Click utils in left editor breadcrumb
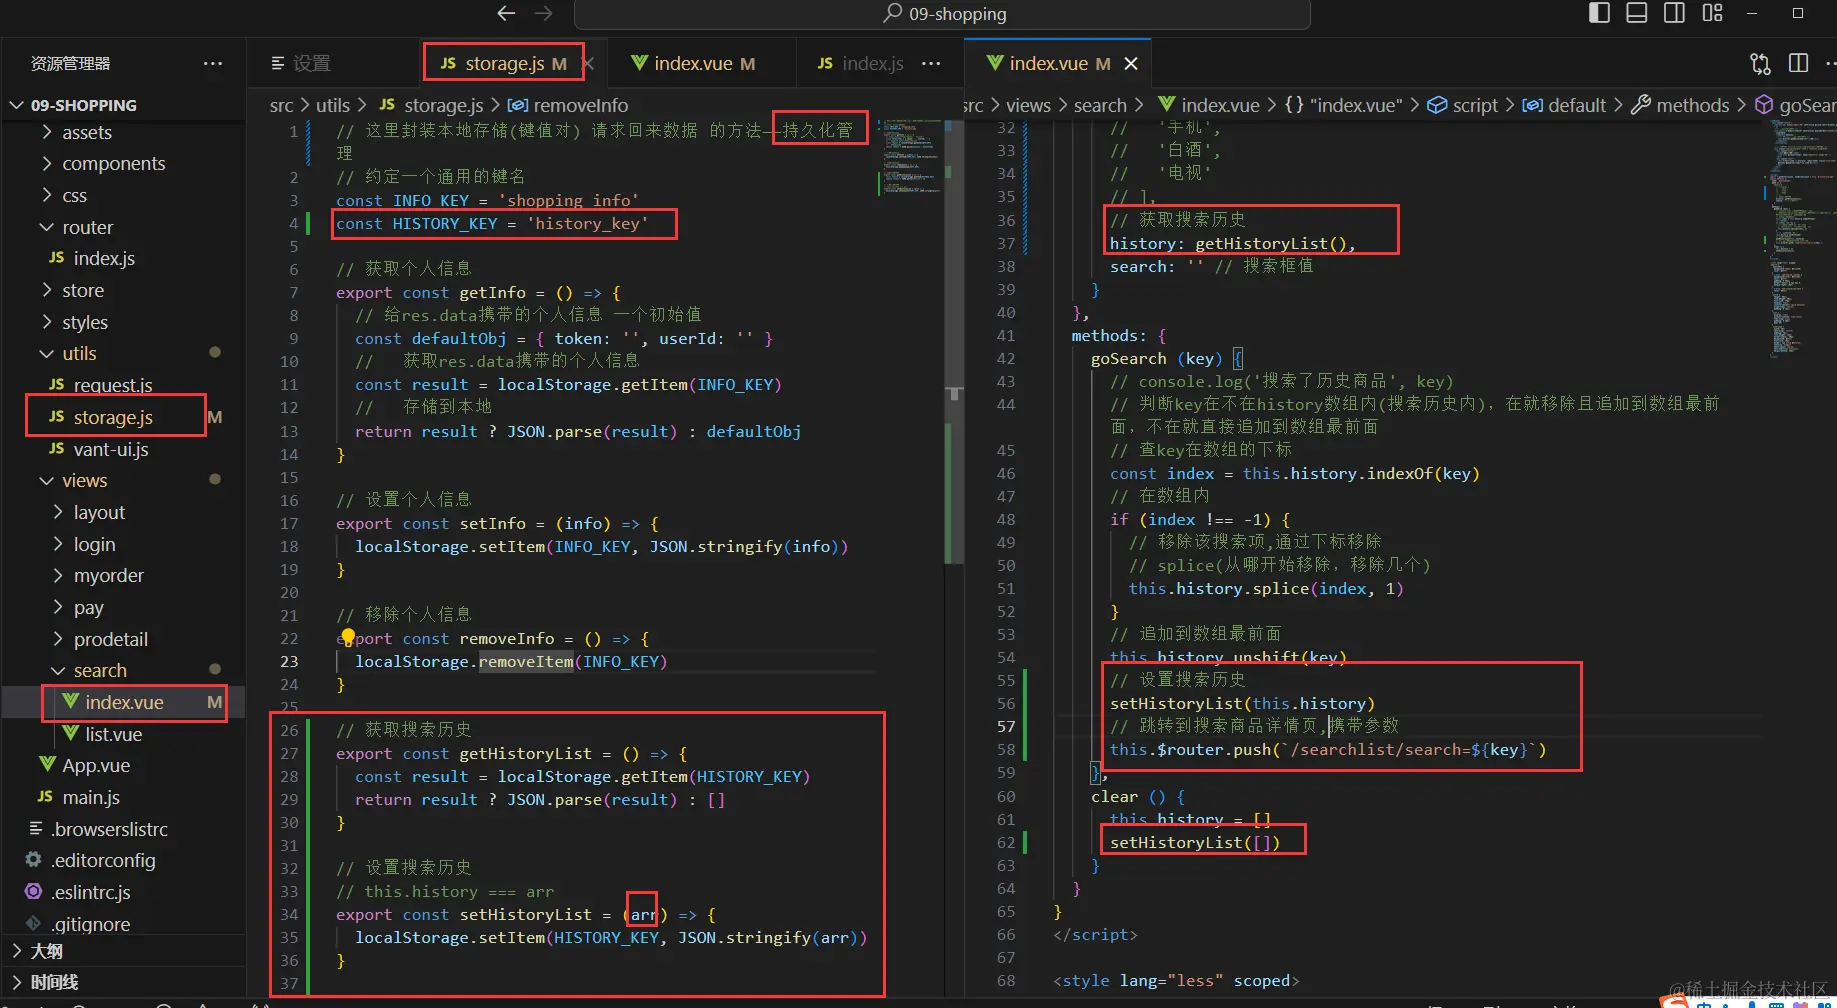 pyautogui.click(x=333, y=105)
